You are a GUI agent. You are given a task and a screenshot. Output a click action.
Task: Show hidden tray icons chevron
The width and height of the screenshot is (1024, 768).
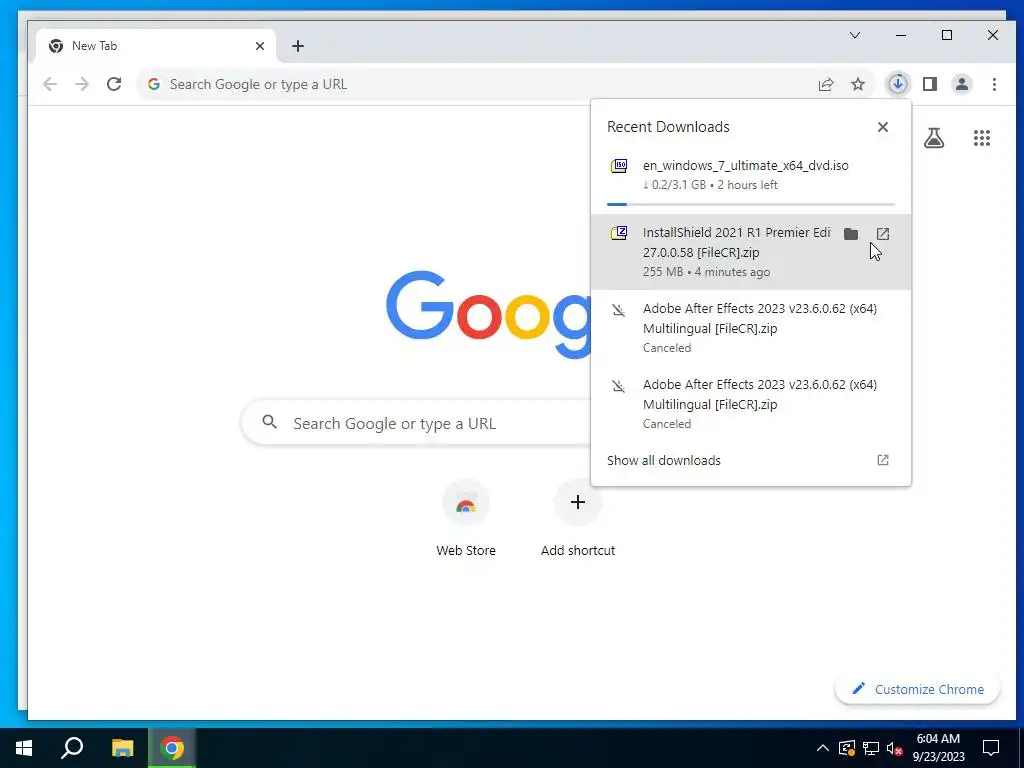(x=823, y=748)
